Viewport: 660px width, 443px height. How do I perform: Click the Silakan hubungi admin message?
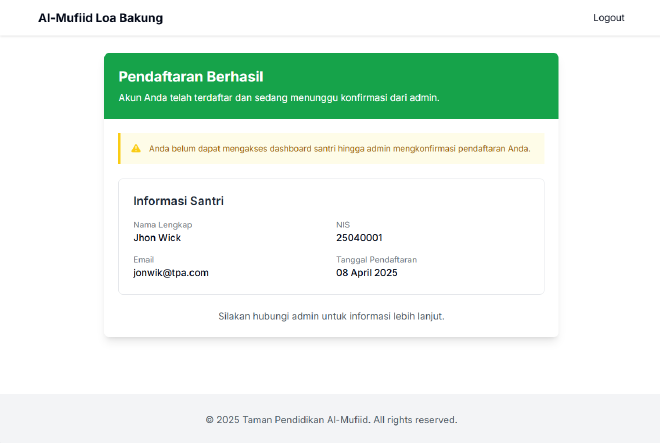coord(331,316)
